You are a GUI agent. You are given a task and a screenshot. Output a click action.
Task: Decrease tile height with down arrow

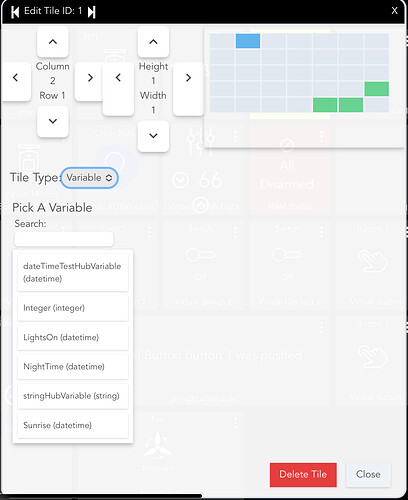[x=153, y=136]
